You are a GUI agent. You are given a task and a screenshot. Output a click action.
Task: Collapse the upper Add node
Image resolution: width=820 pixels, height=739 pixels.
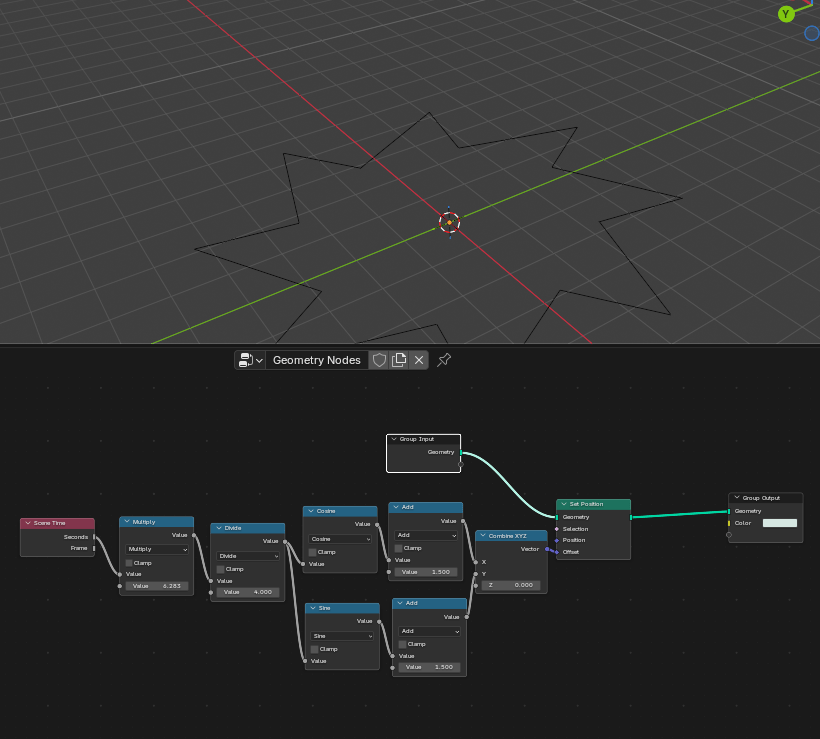[396, 507]
